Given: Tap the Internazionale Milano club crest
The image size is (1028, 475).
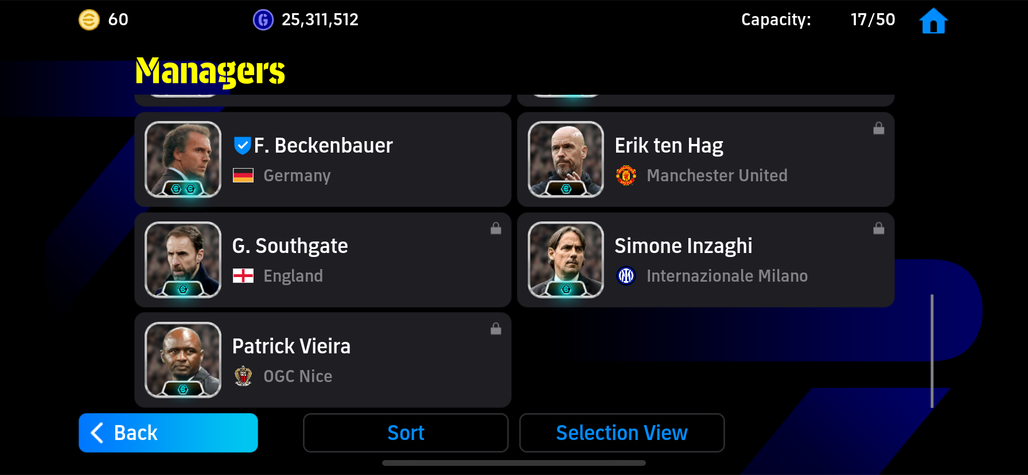Looking at the screenshot, I should pyautogui.click(x=626, y=276).
